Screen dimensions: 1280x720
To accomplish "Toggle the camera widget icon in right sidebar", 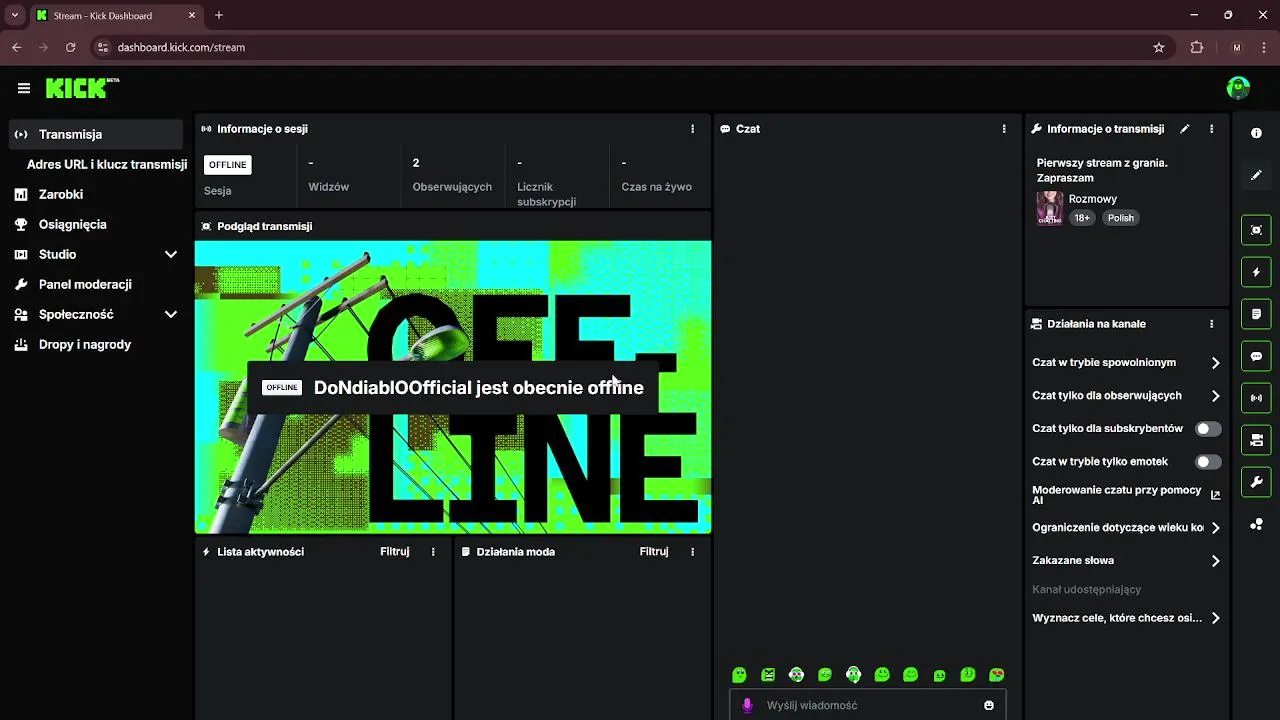I will pos(1257,440).
